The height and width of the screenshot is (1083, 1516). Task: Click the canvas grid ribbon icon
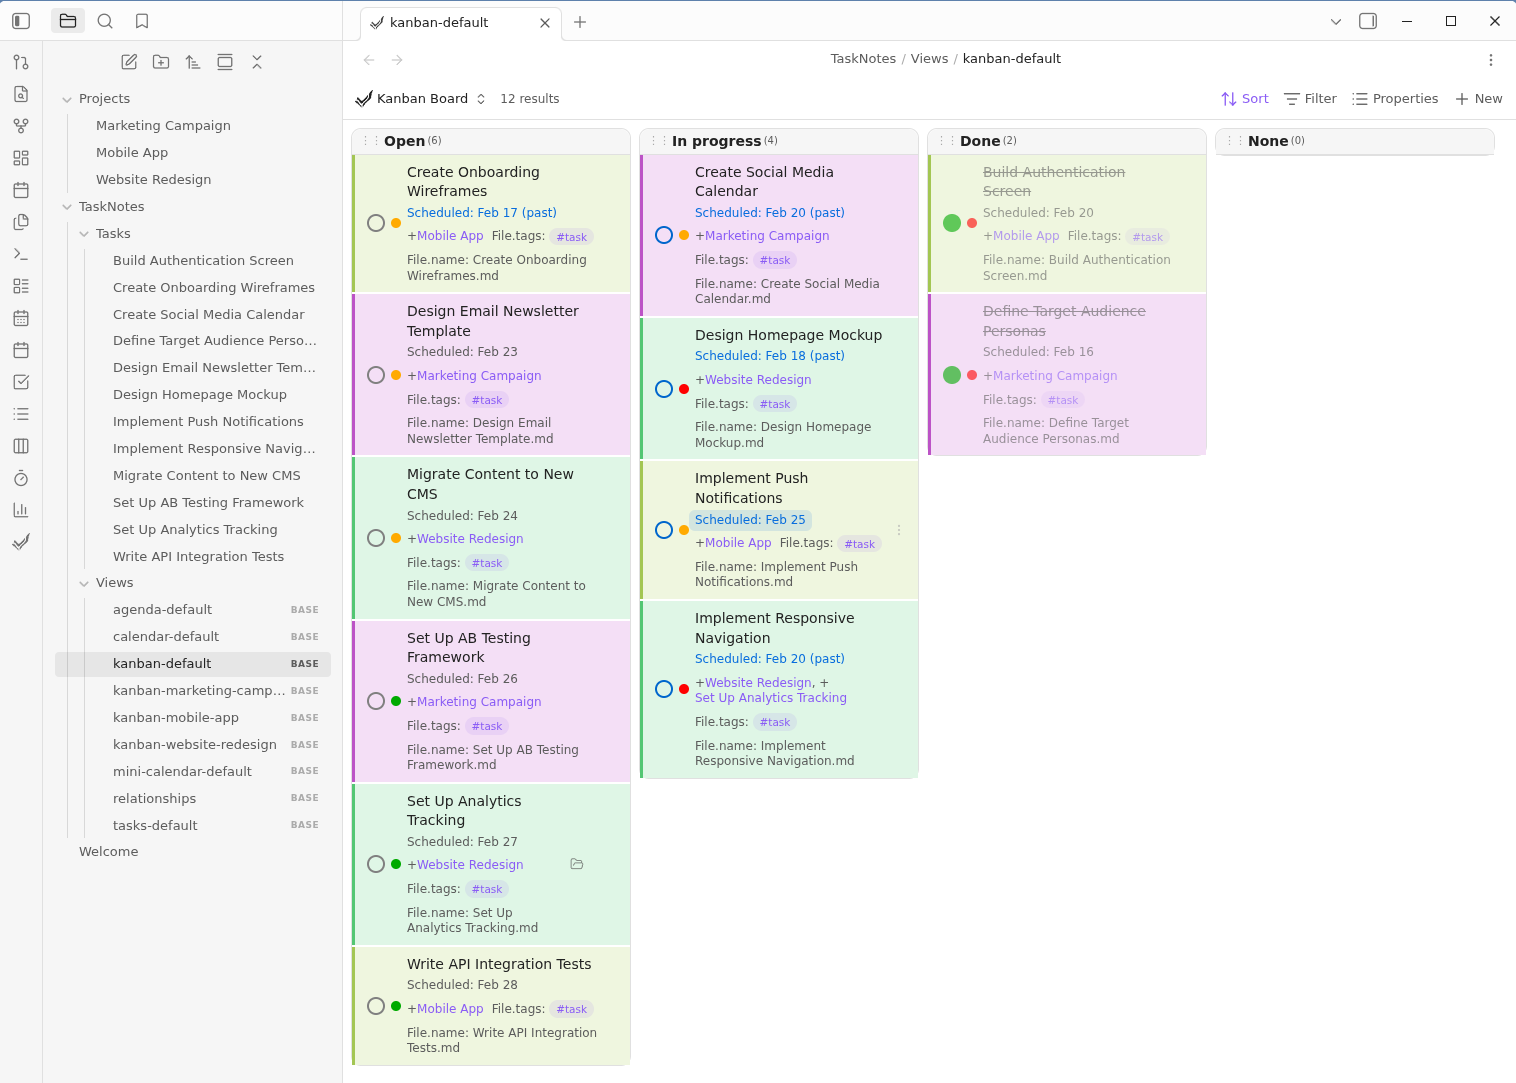click(21, 158)
